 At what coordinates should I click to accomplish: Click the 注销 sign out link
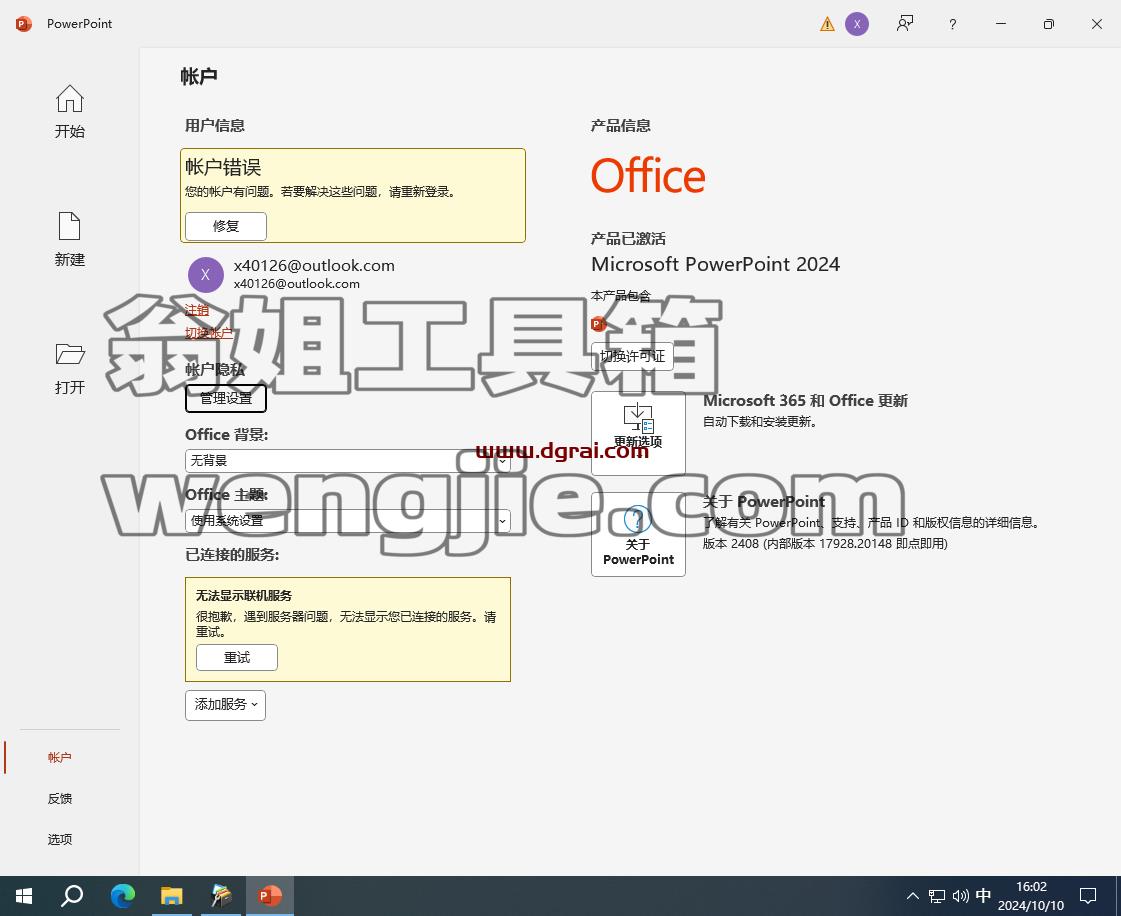click(197, 310)
